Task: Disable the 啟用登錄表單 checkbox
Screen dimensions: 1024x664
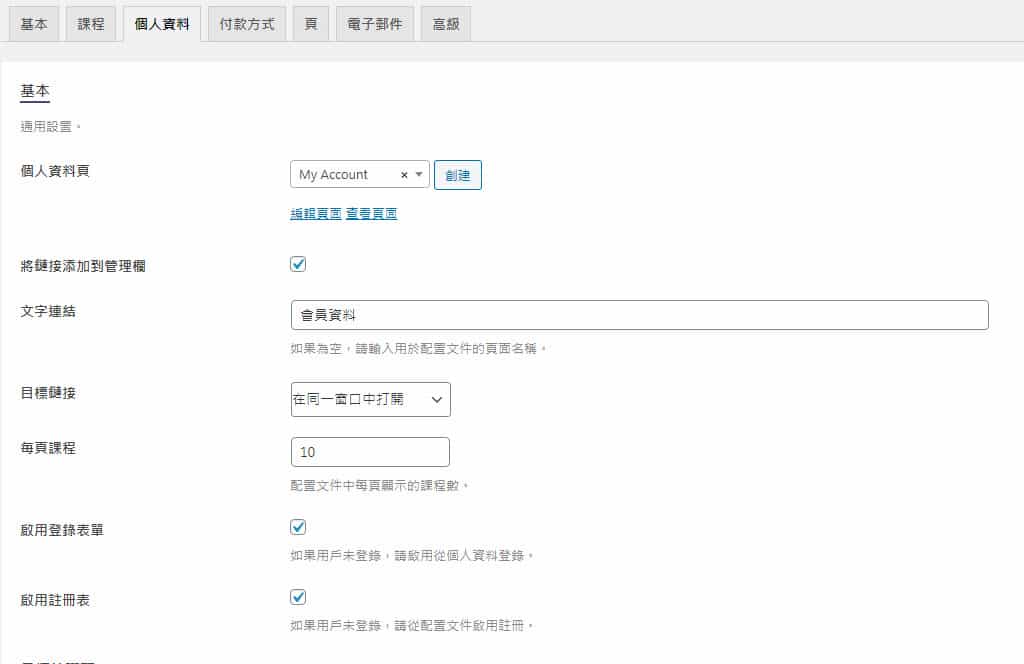Action: (x=298, y=527)
